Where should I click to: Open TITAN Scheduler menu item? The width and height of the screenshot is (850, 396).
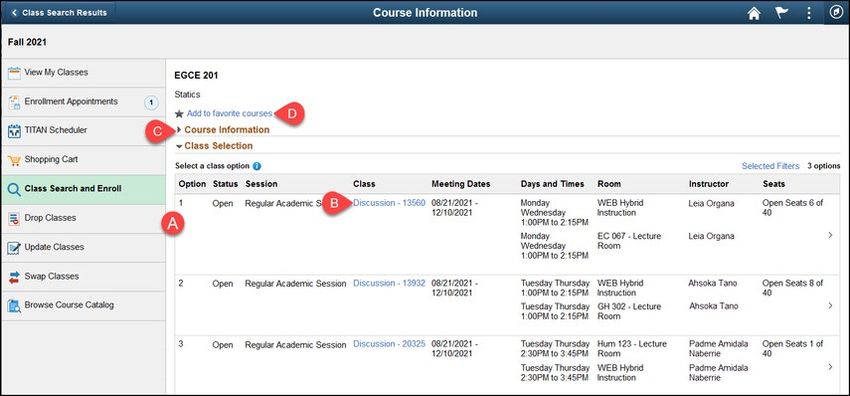(x=83, y=131)
